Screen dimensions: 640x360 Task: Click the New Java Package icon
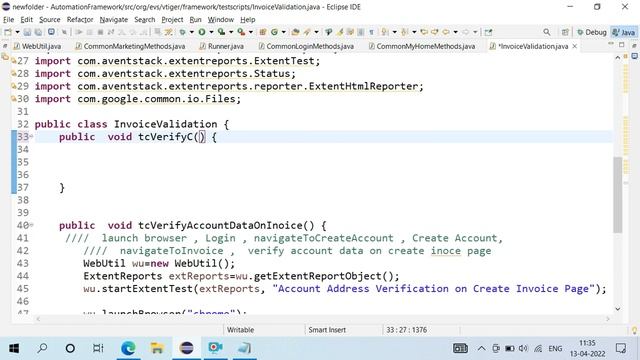pos(263,32)
